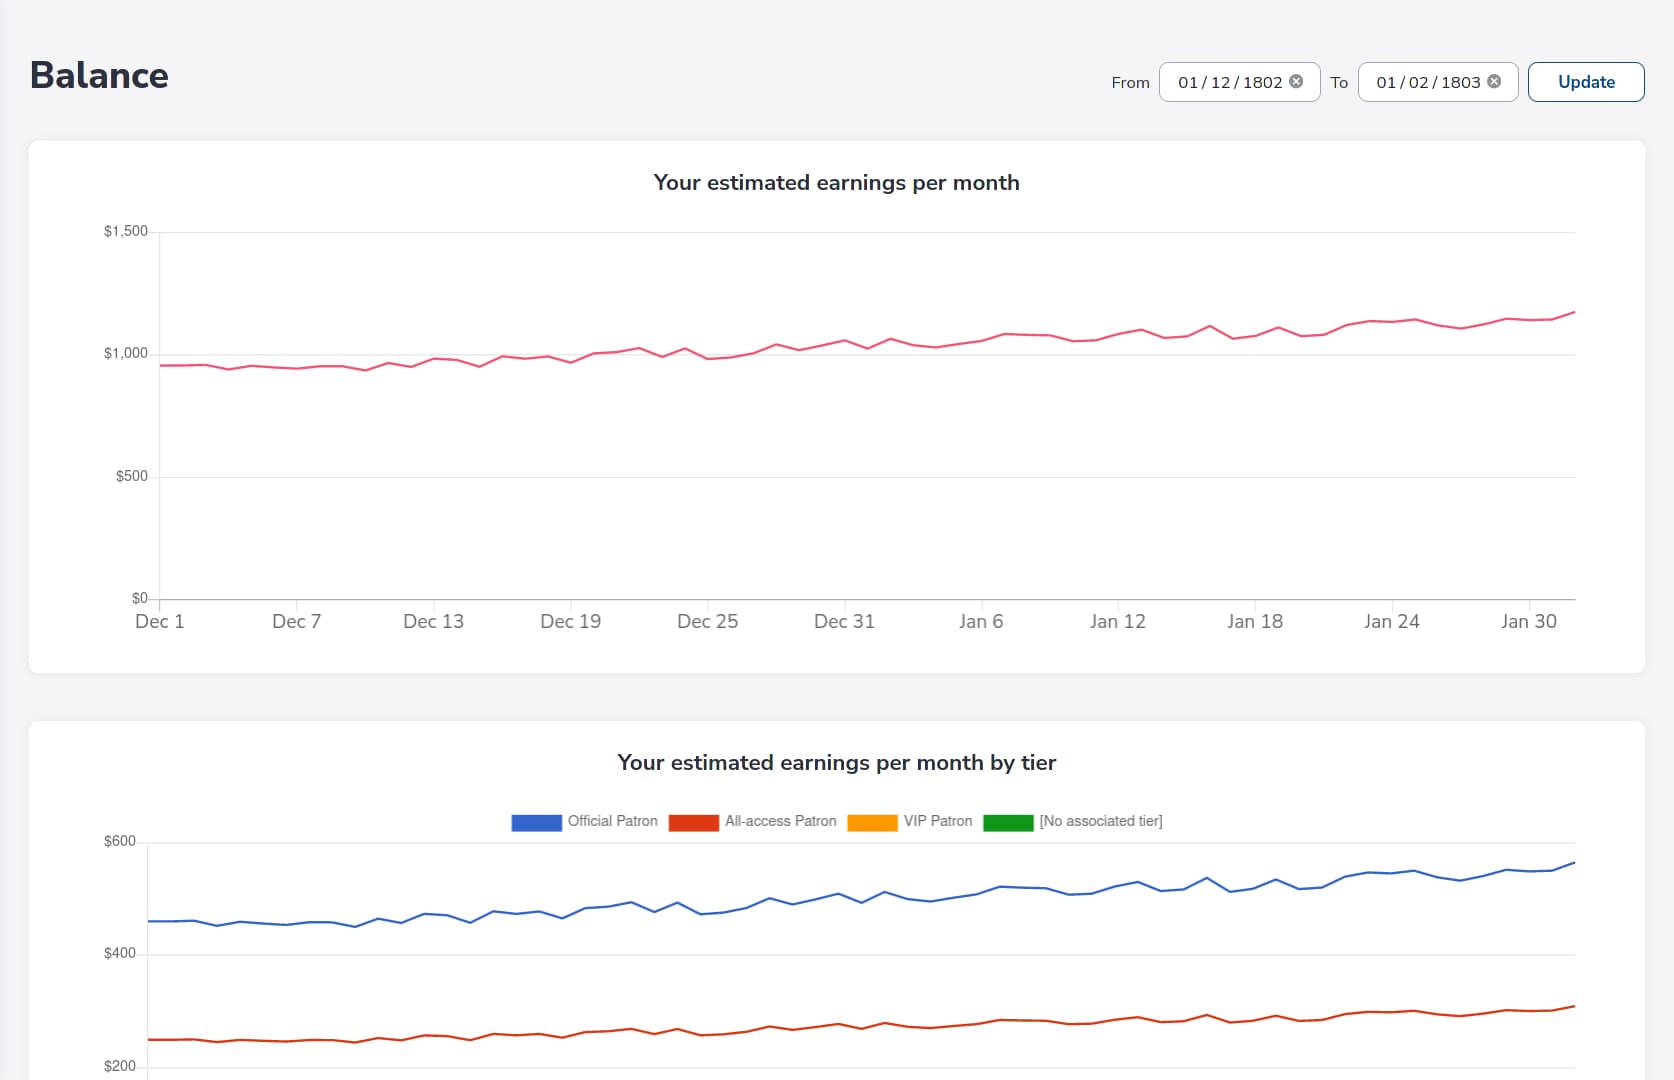Viewport: 1674px width, 1080px height.
Task: Click the Jan 12 axis label
Action: (x=1118, y=621)
